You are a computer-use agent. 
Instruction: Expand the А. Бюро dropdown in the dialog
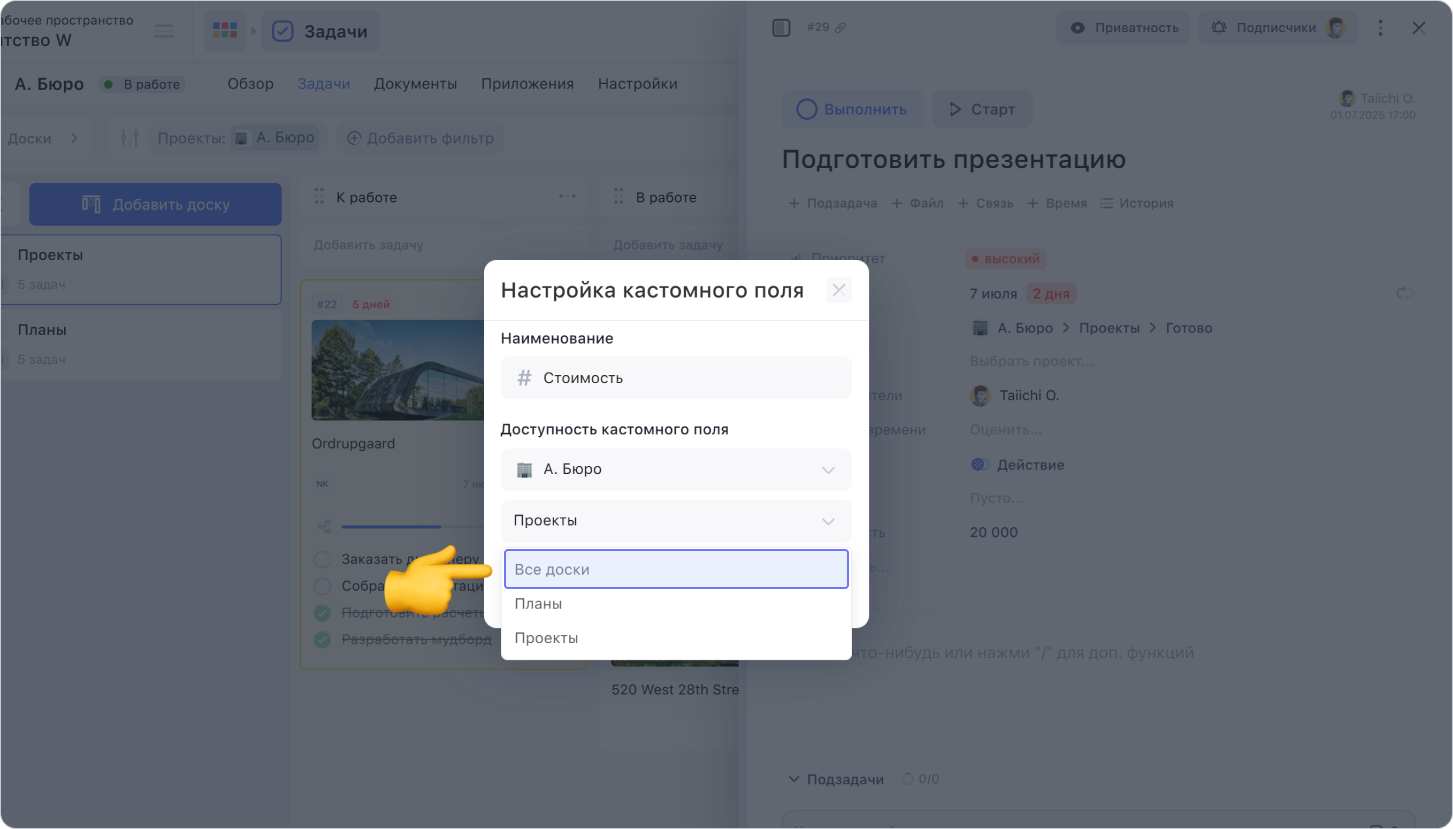pos(676,469)
